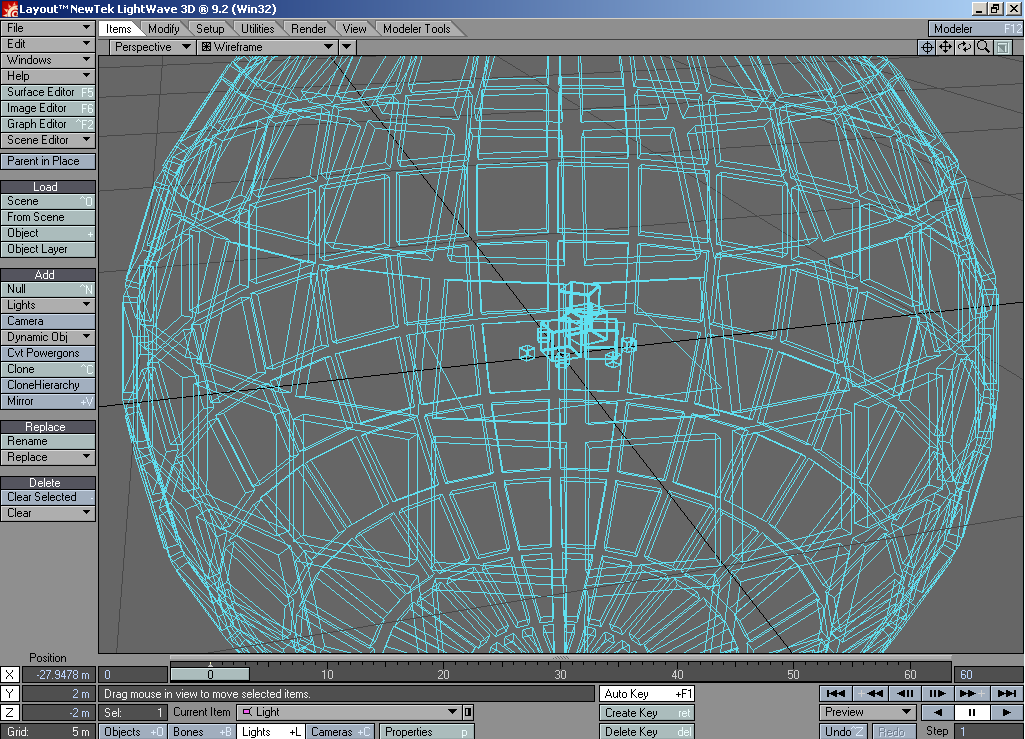Click the viewport center-on-item crosshair icon

927,47
